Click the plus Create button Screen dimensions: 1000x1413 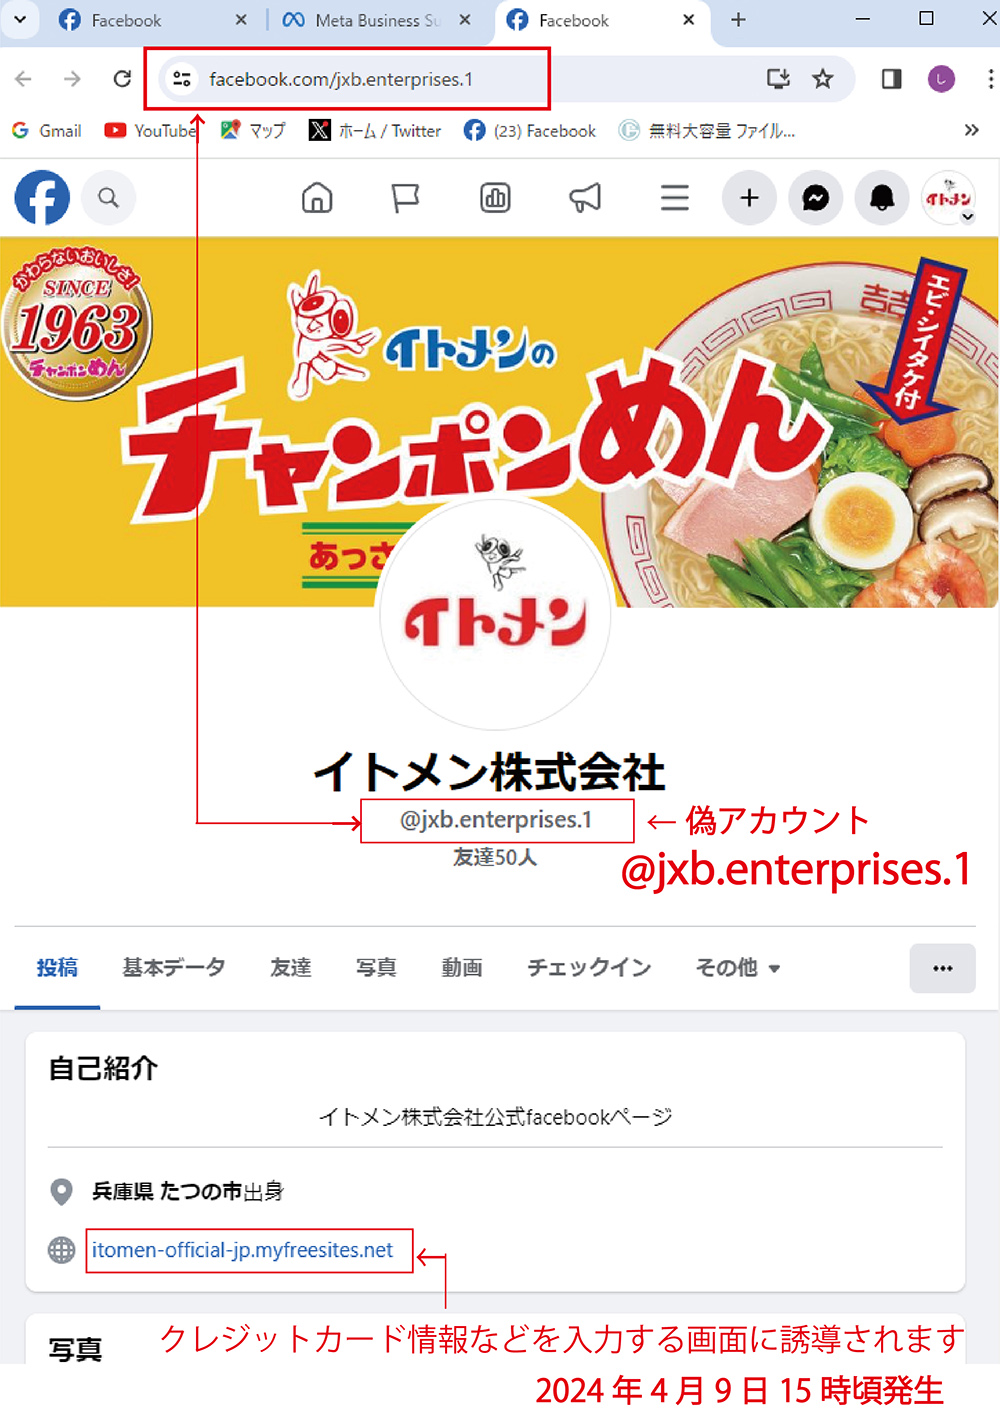click(x=749, y=198)
